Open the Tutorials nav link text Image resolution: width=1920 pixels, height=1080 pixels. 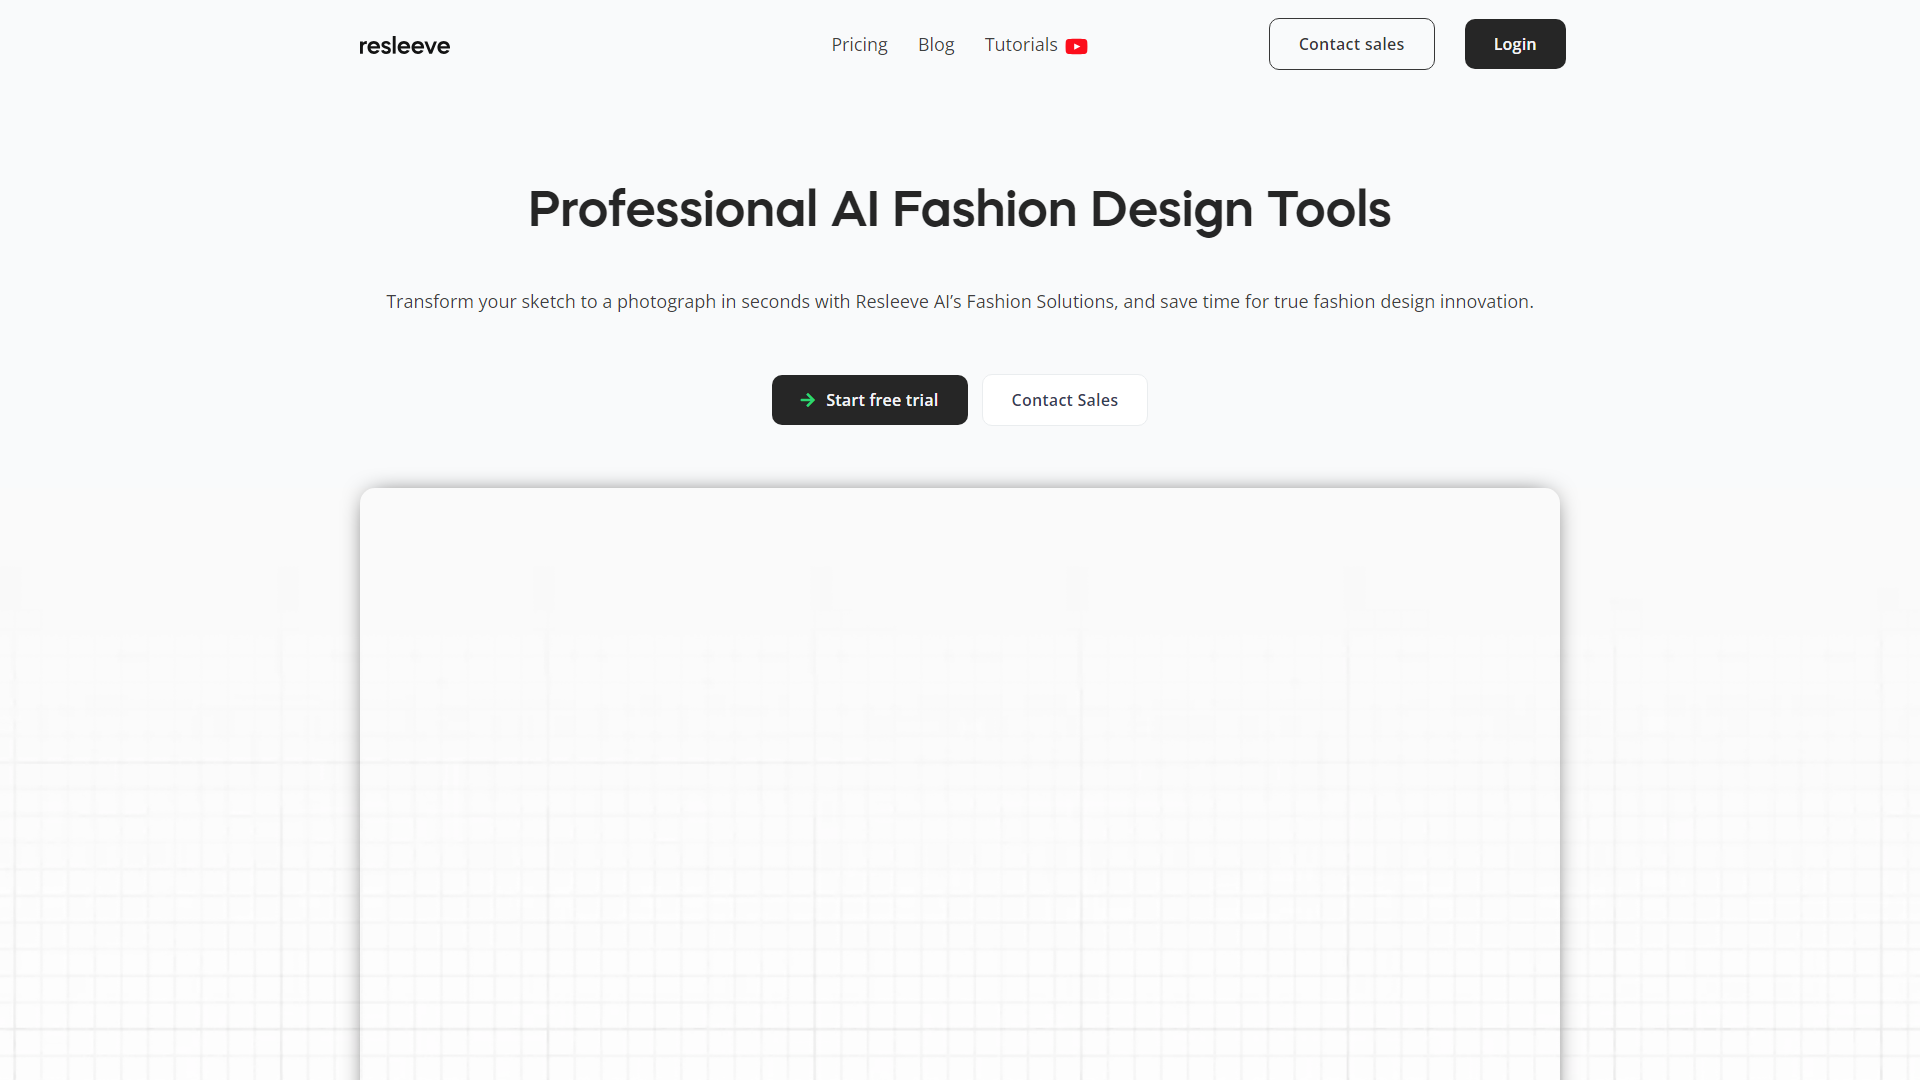point(1020,45)
